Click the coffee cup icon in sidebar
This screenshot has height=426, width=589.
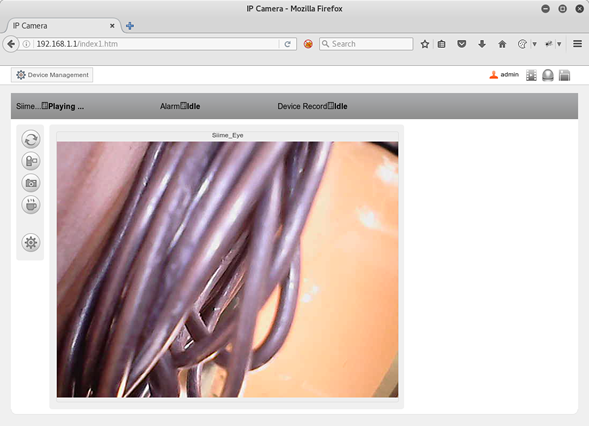click(31, 205)
